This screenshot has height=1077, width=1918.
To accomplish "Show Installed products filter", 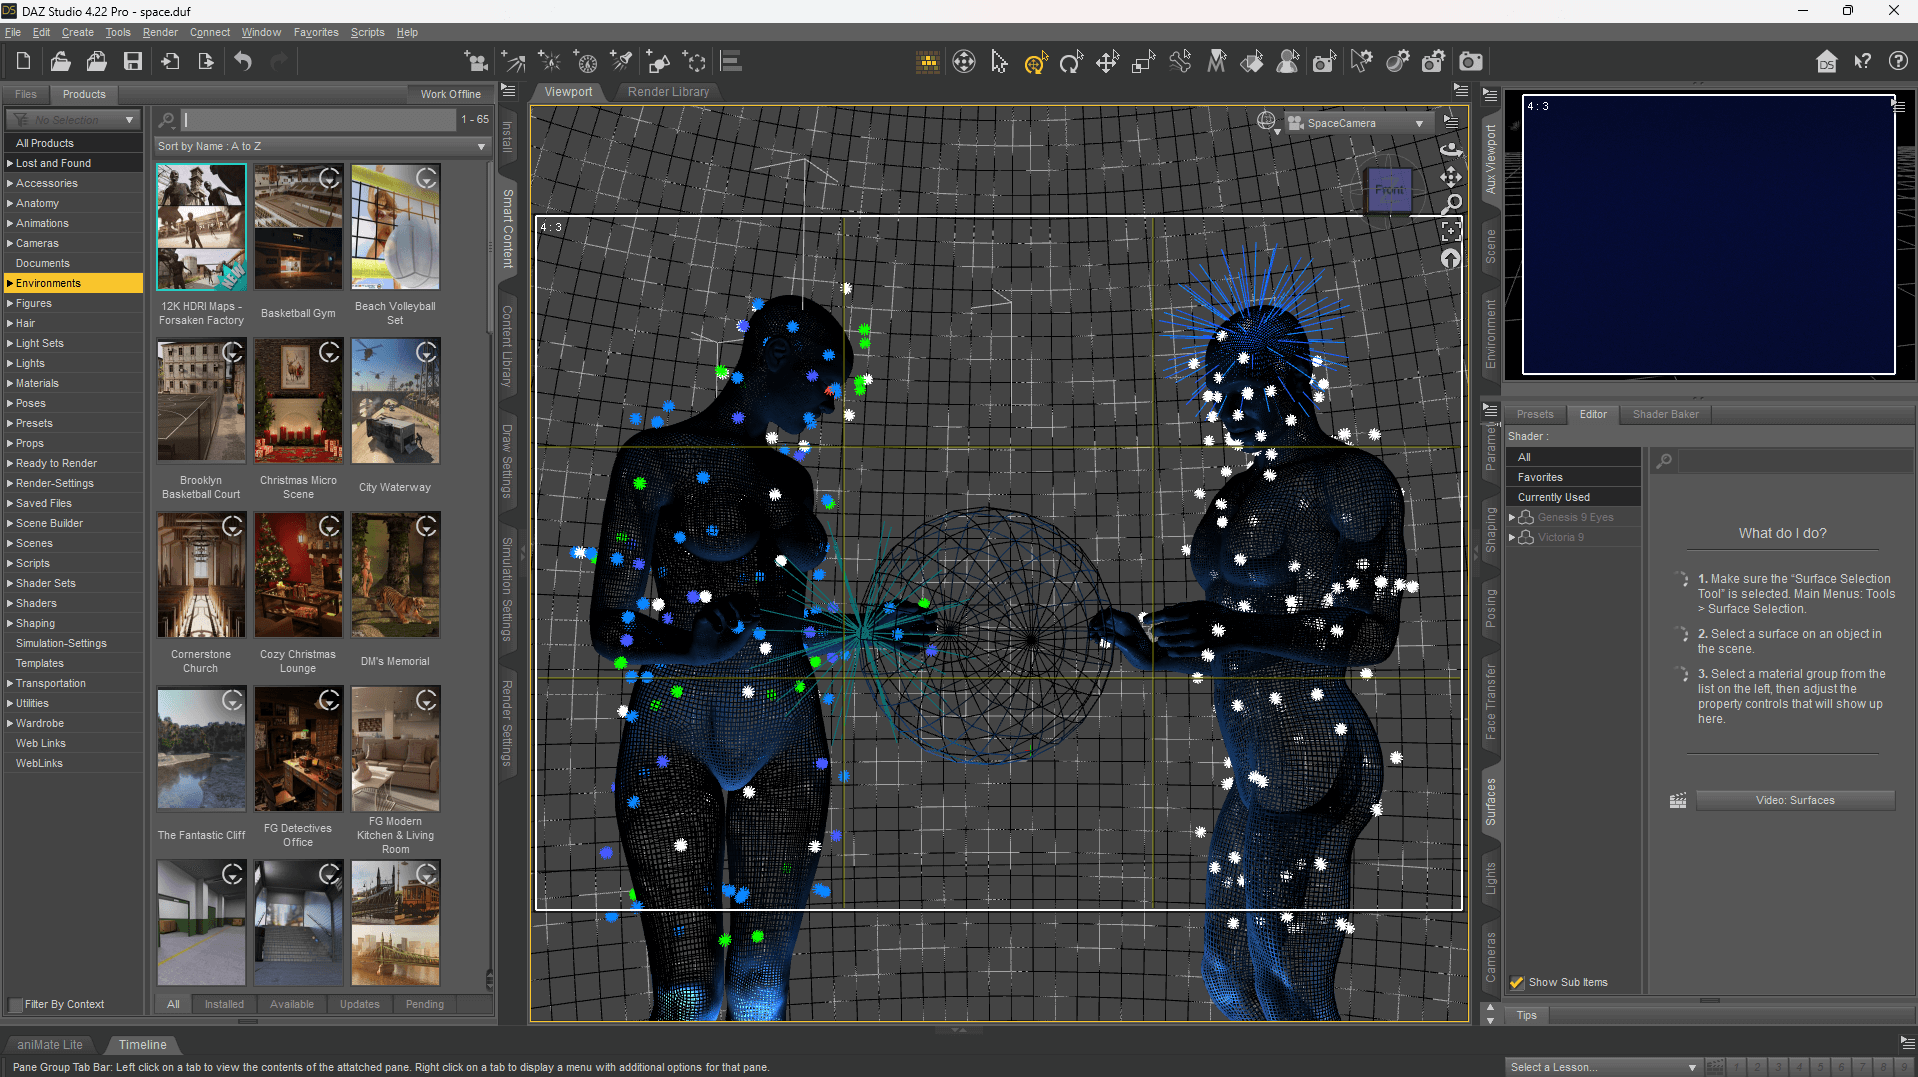I will (224, 1004).
